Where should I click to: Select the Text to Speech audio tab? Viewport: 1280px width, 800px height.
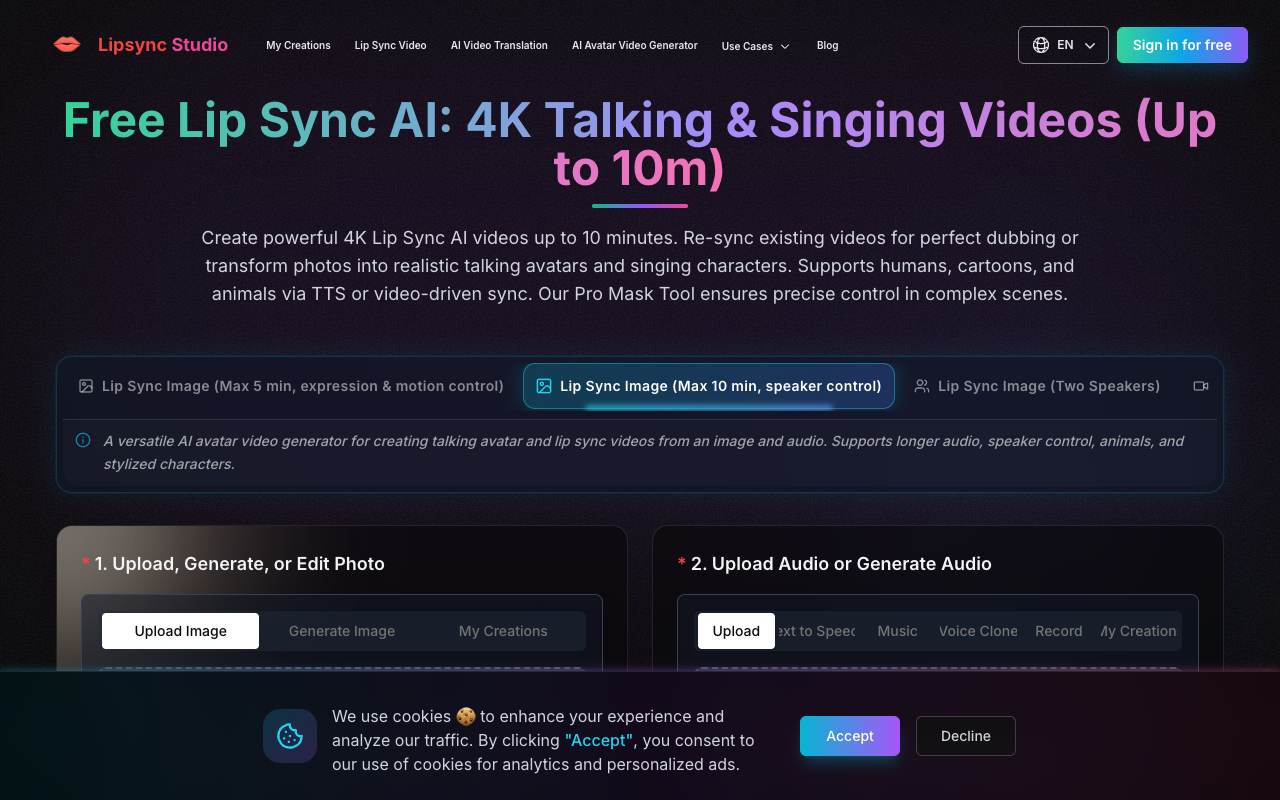[816, 631]
